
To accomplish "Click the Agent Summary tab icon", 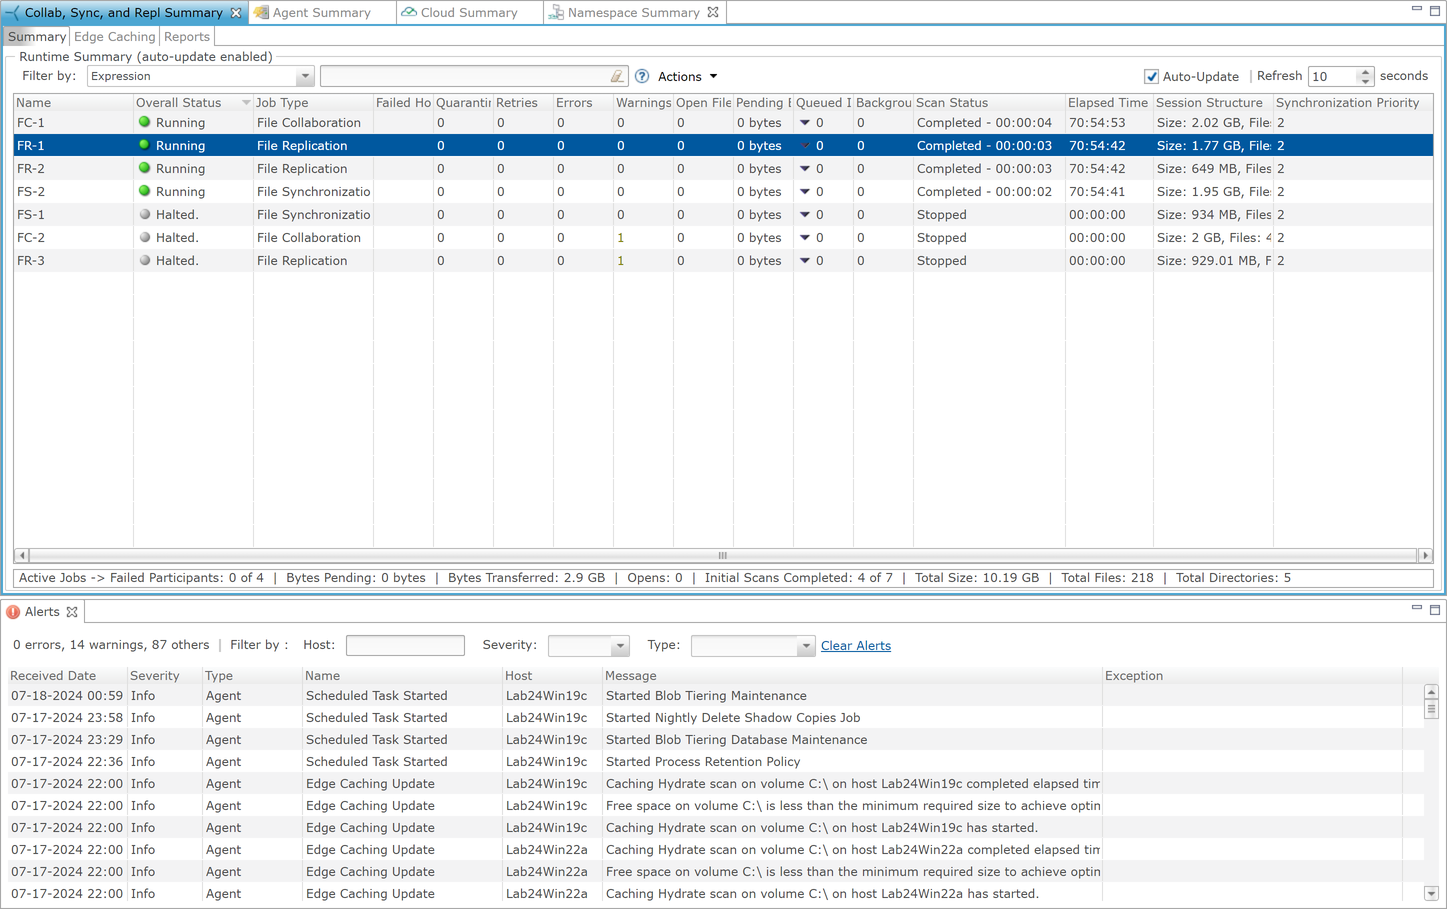I will 261,13.
